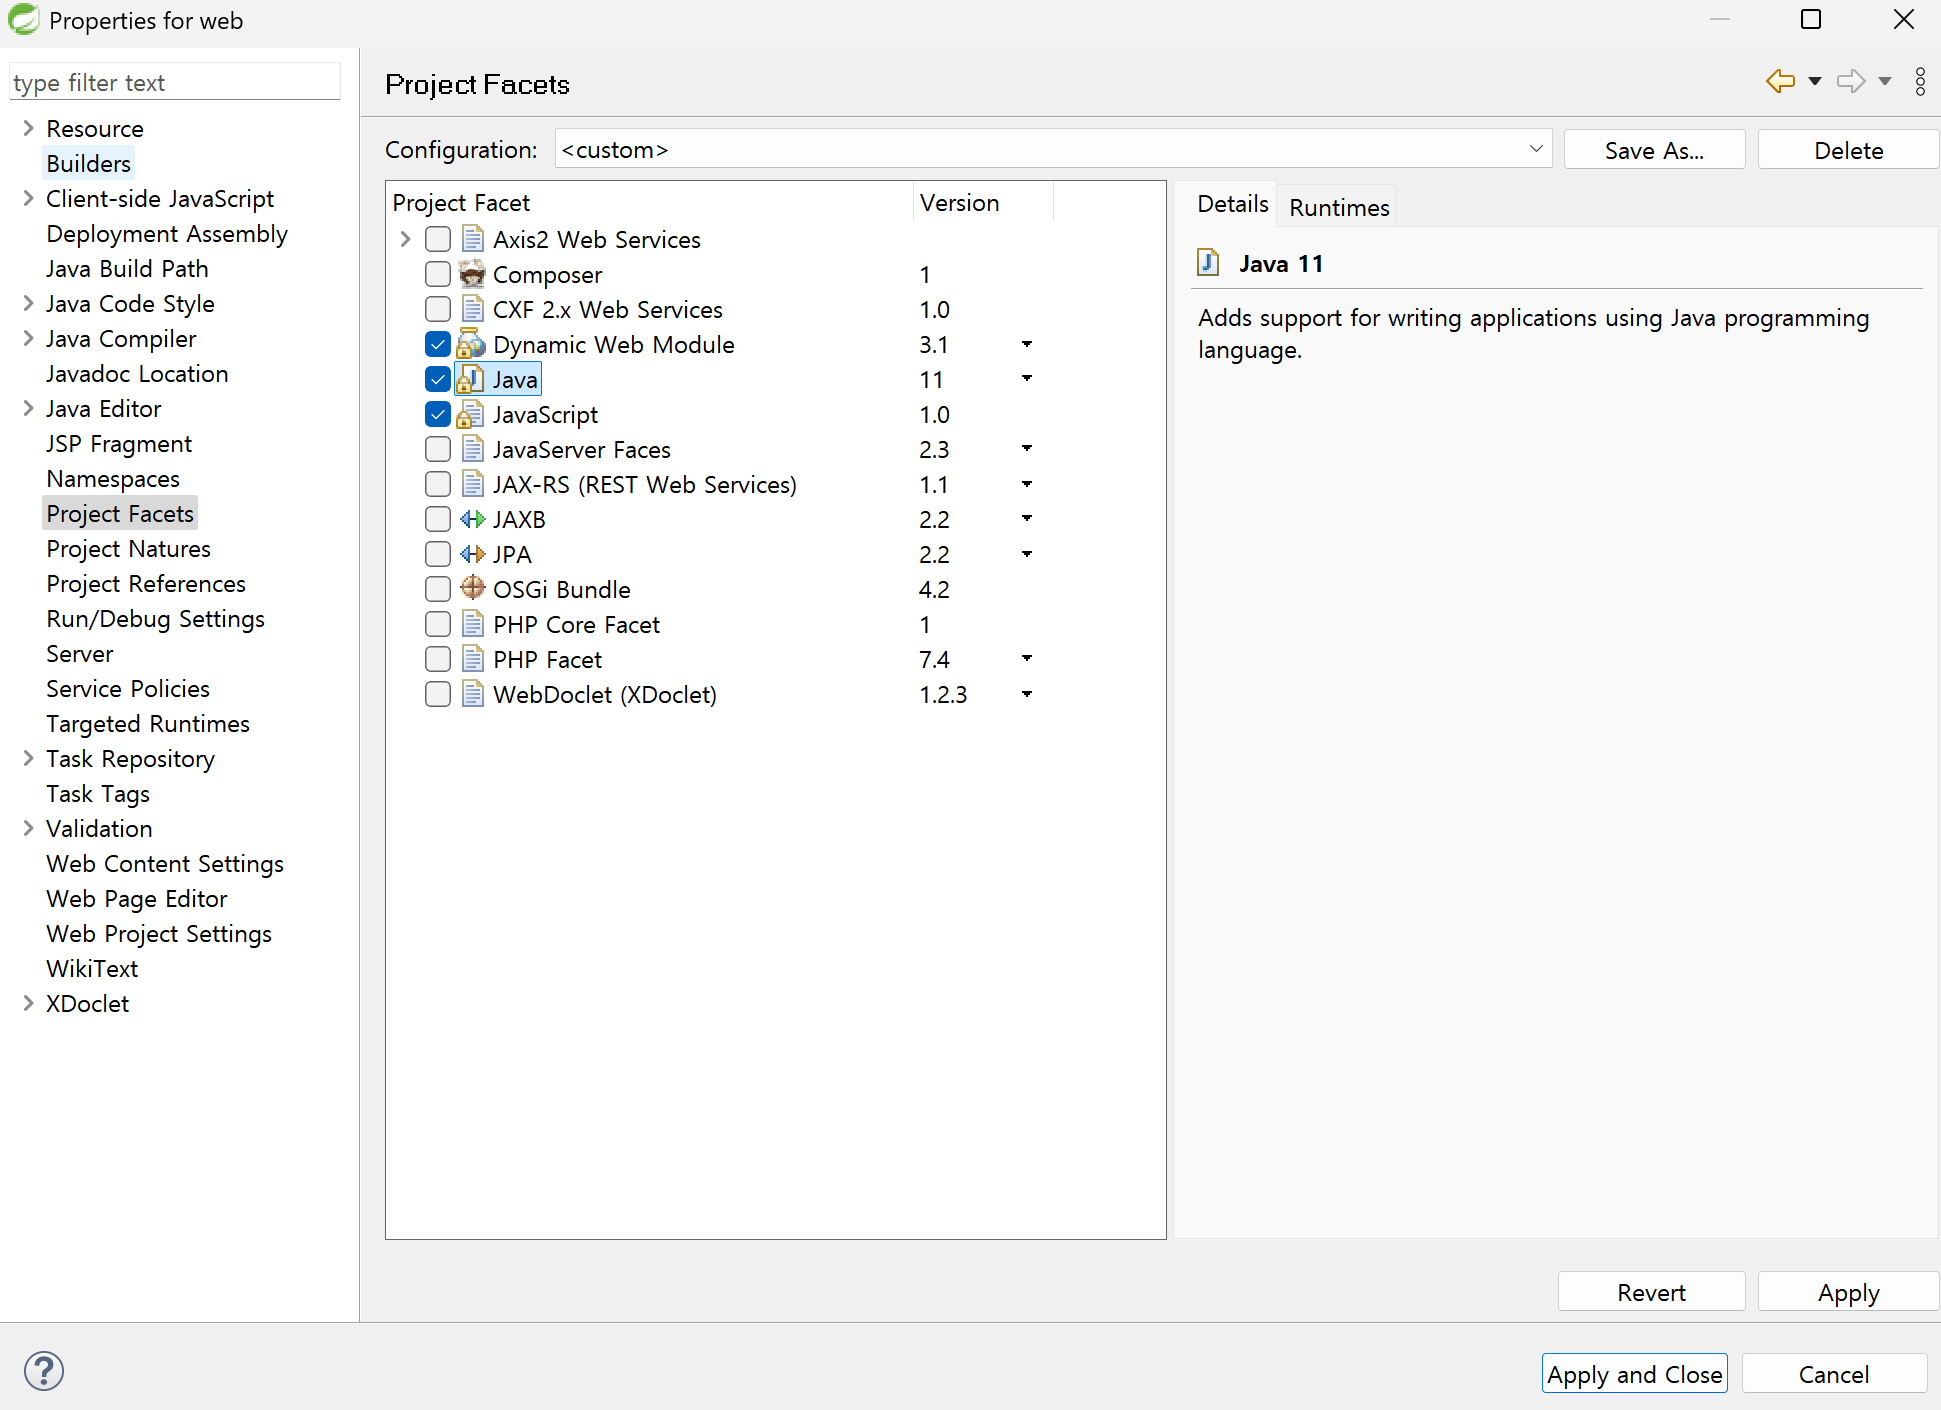The width and height of the screenshot is (1941, 1410).
Task: Uncheck the JavaScript facet checkbox
Action: (438, 414)
